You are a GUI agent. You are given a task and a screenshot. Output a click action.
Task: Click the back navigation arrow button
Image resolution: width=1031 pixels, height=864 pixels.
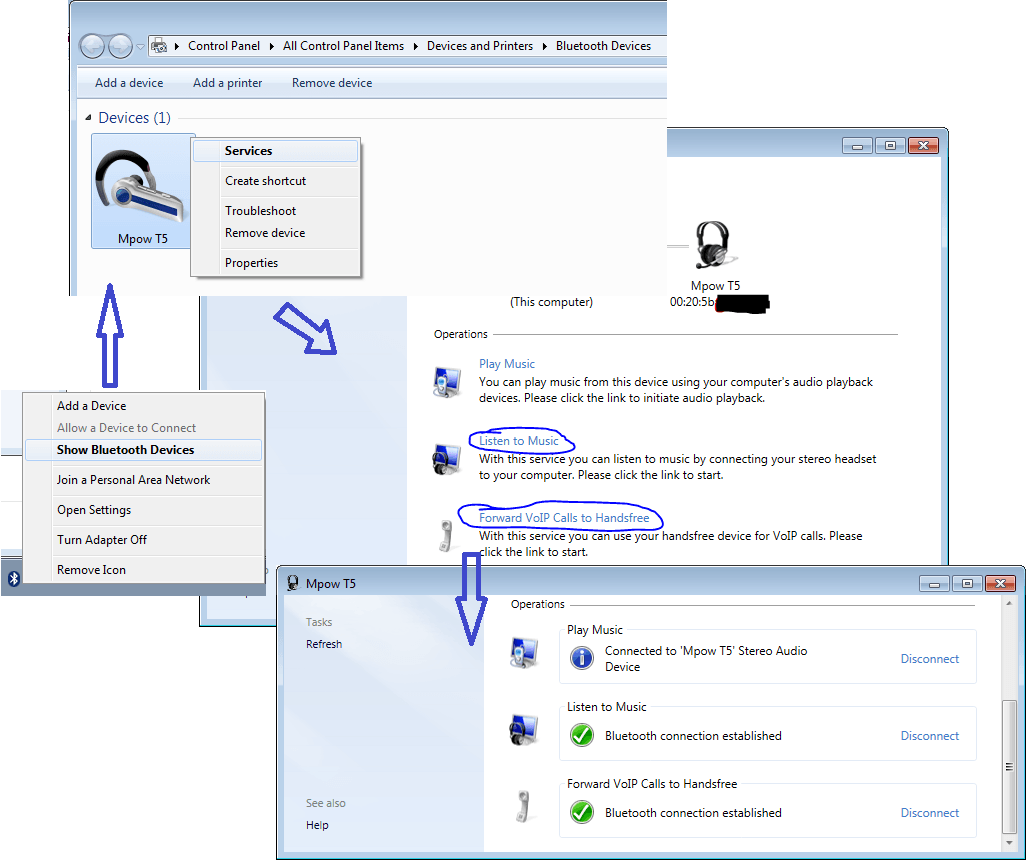(93, 46)
